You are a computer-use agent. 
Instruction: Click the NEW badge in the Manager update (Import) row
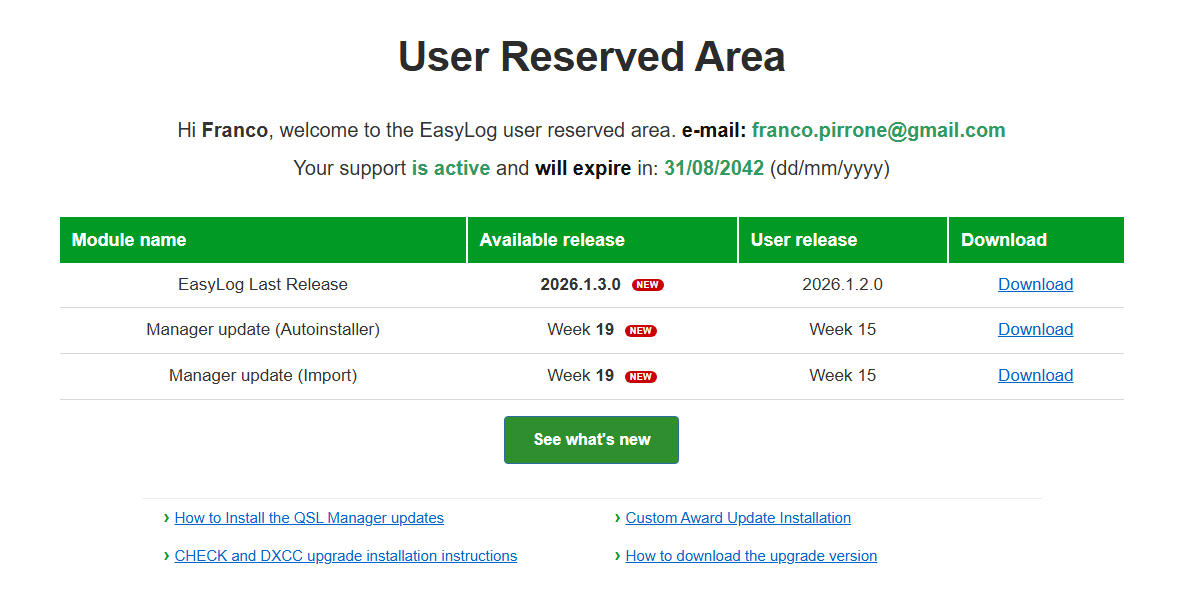(640, 377)
